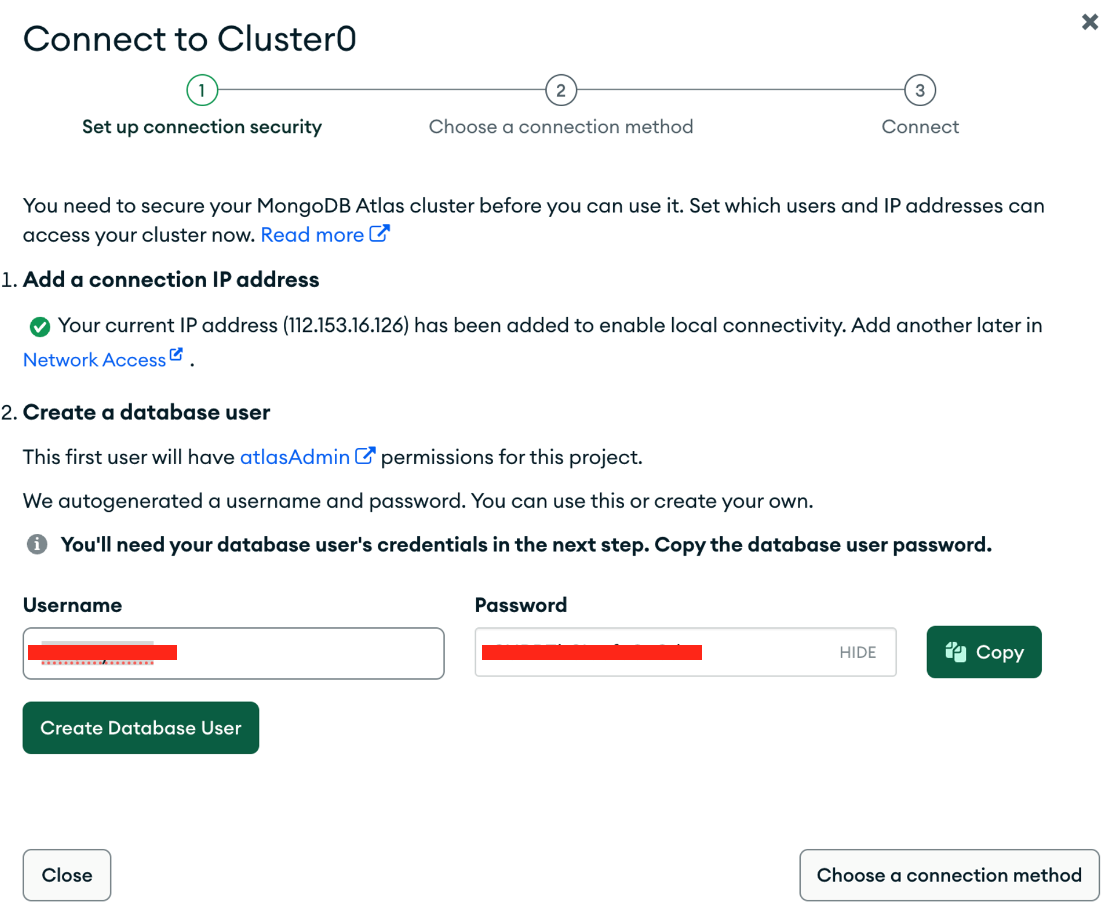Focus the Username input field
This screenshot has width=1107, height=912.
[x=300, y=654]
